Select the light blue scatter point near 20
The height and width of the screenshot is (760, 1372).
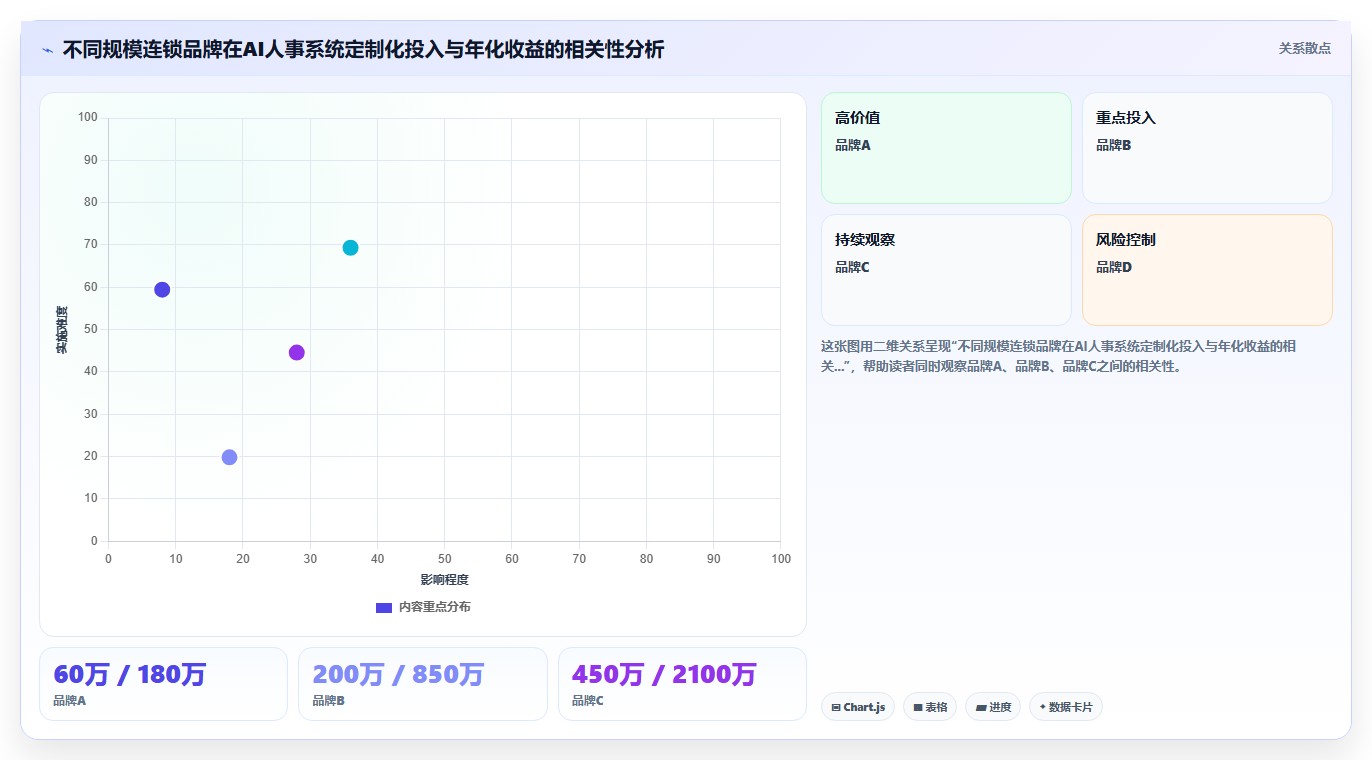(229, 457)
